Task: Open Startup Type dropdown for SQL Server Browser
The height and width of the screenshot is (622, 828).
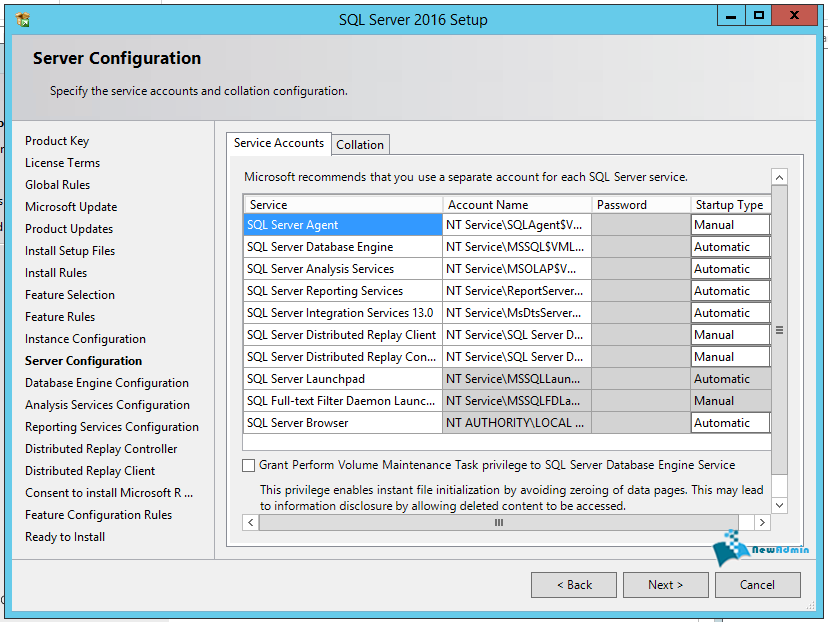Action: tap(730, 423)
